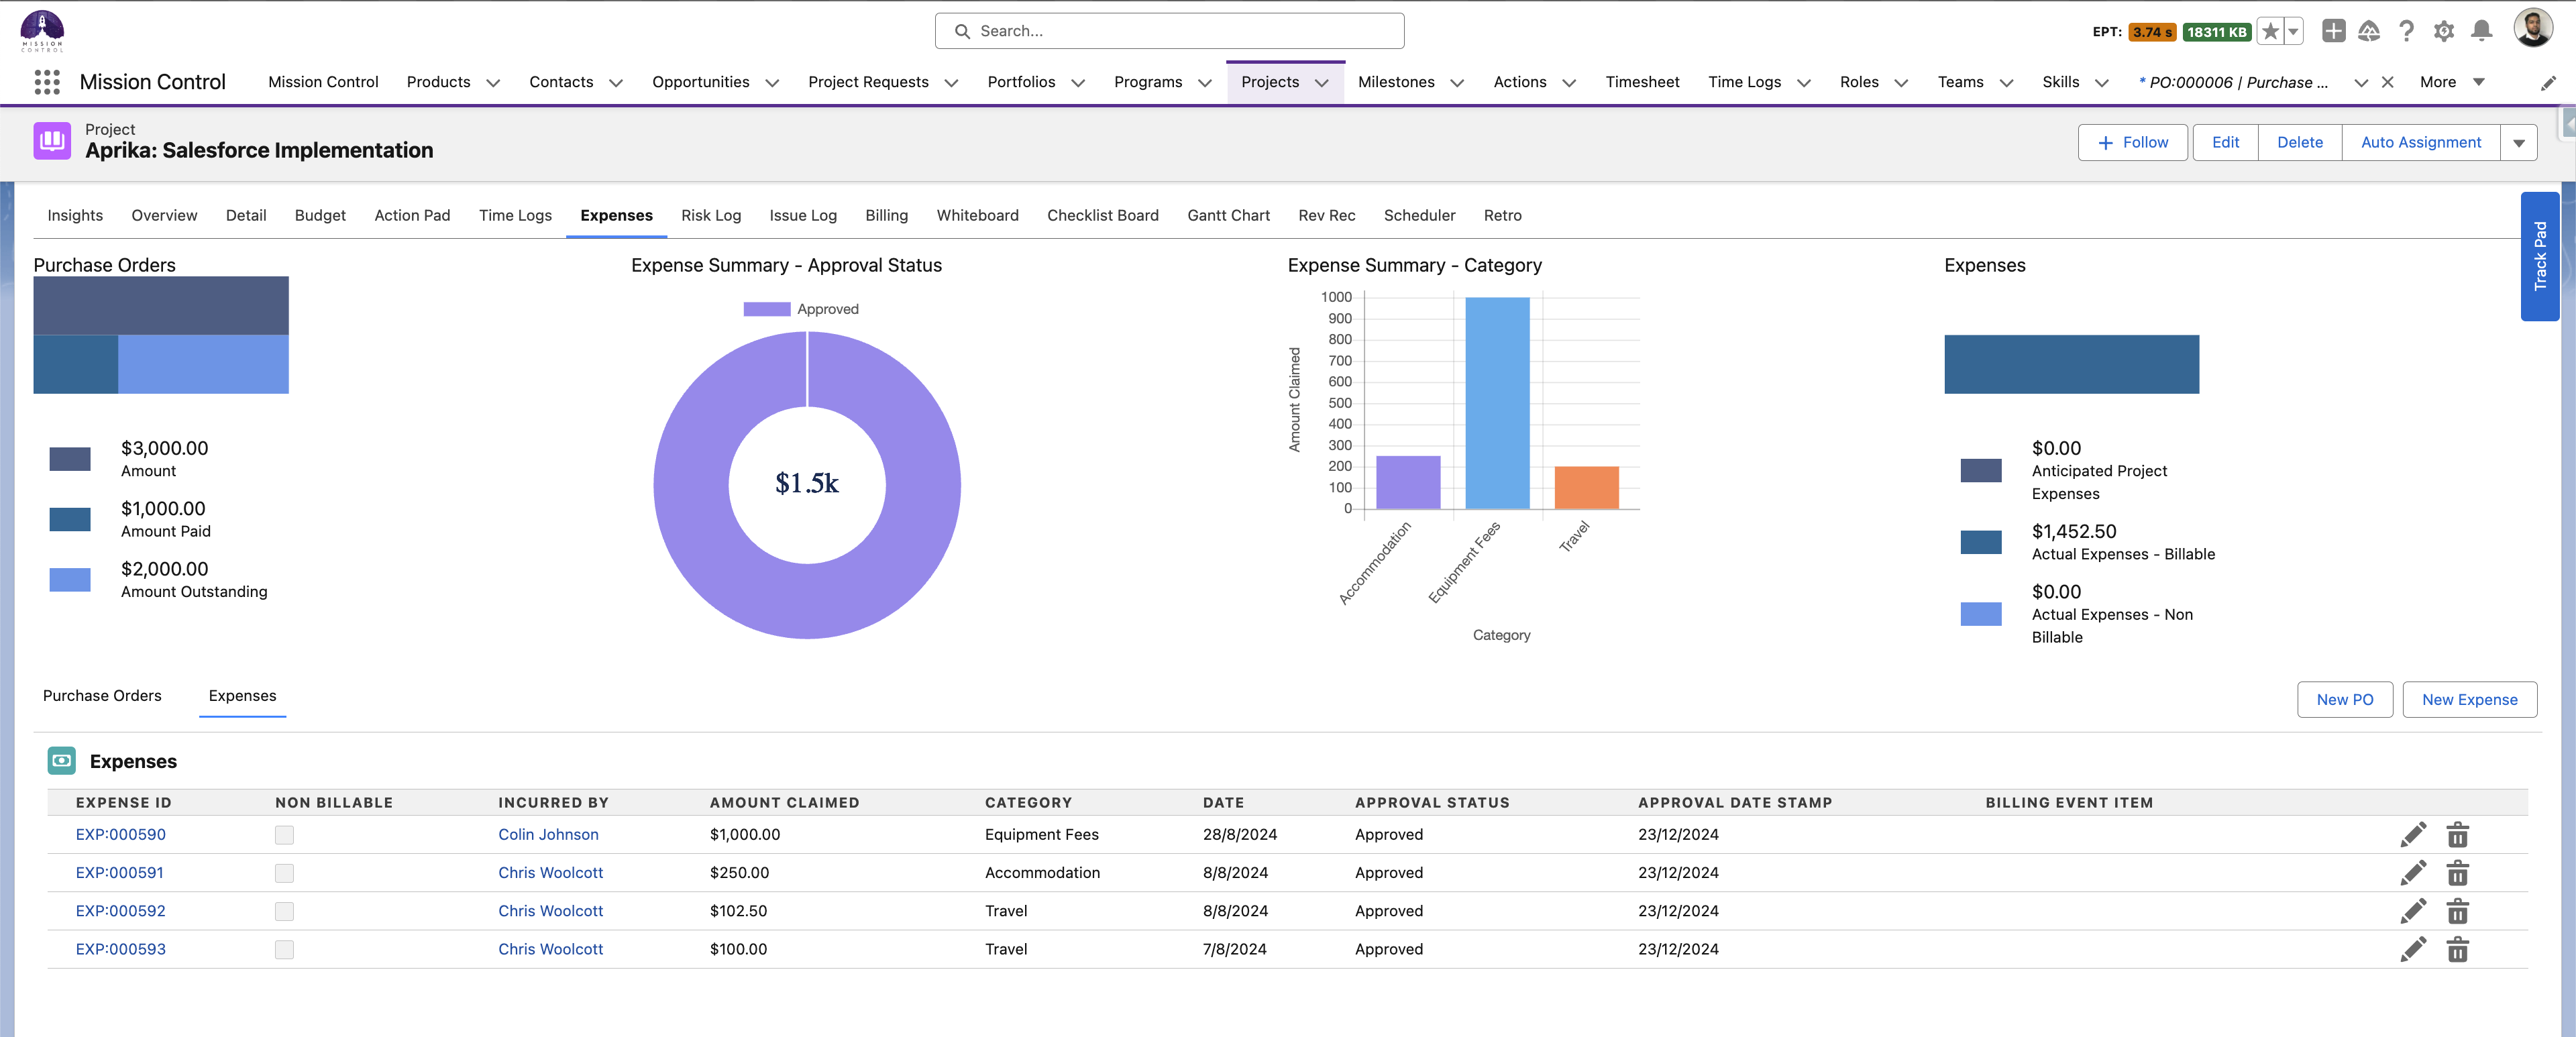Click the Actual Expenses - Billable swatch
The width and height of the screenshot is (2576, 1037).
(x=1980, y=542)
